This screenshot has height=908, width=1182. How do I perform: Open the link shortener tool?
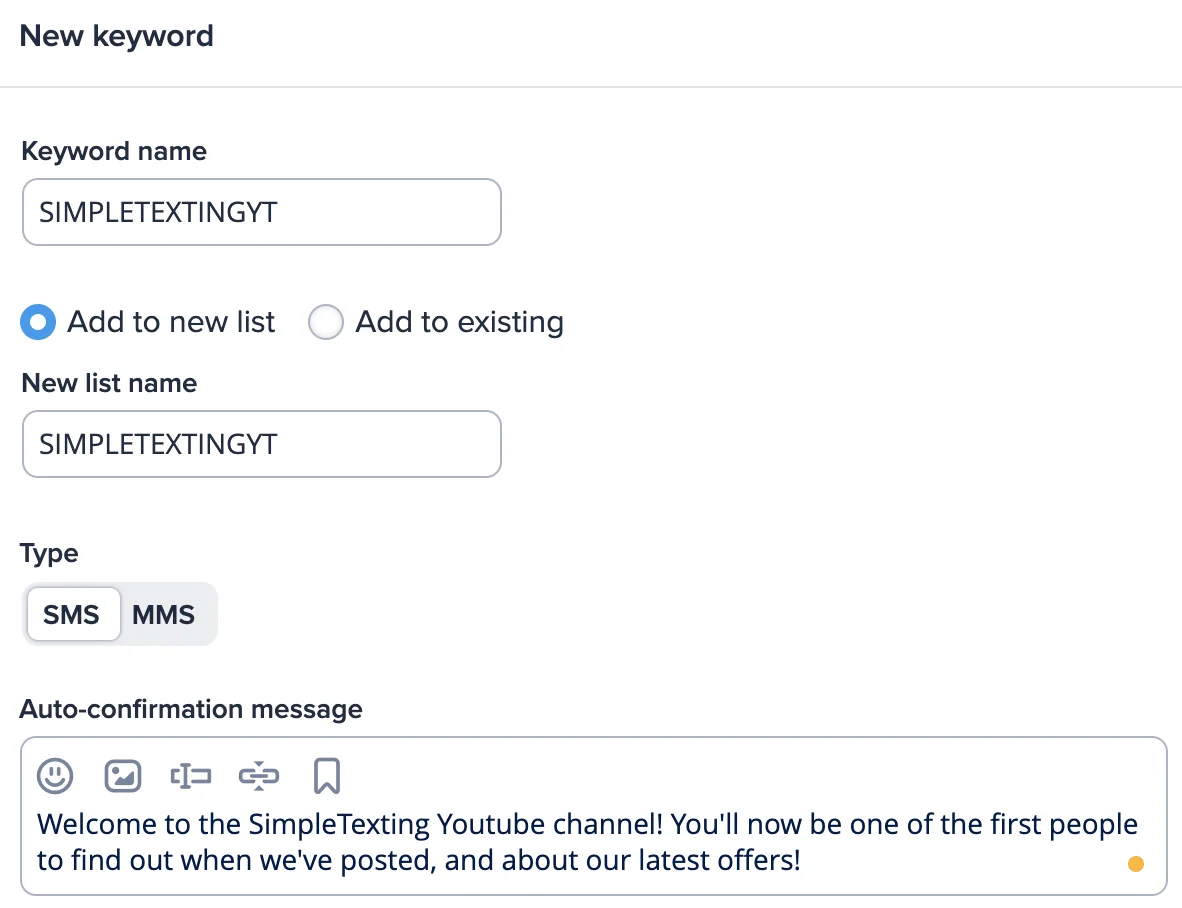(259, 775)
